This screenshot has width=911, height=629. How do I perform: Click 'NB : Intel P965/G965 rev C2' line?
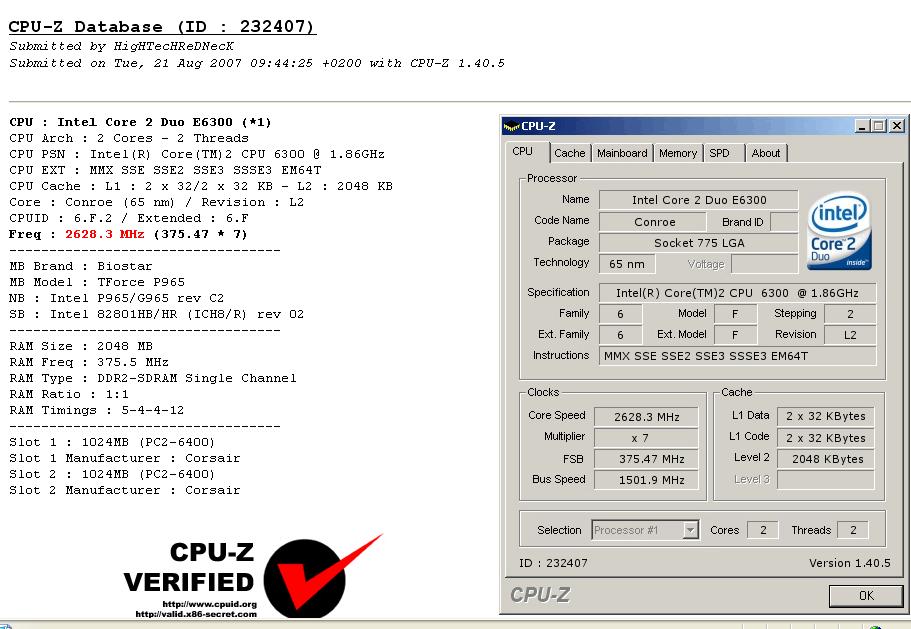[117, 298]
